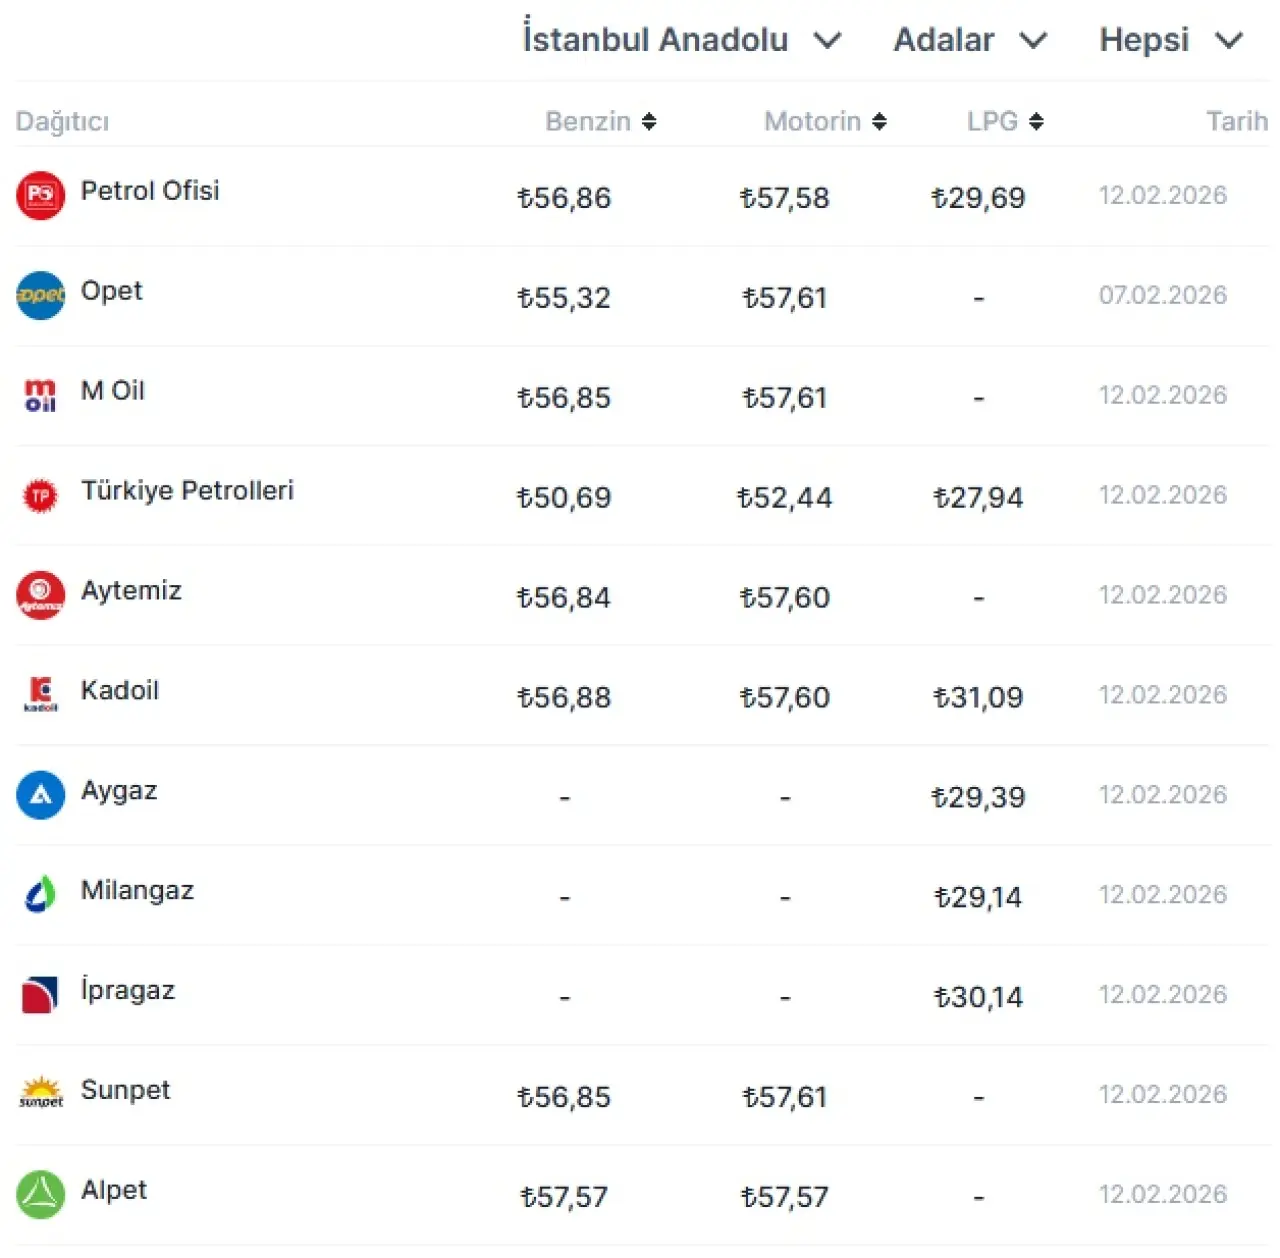Screen dimensions: 1280x1258
Task: Click the green Alpet logo
Action: pyautogui.click(x=40, y=1194)
